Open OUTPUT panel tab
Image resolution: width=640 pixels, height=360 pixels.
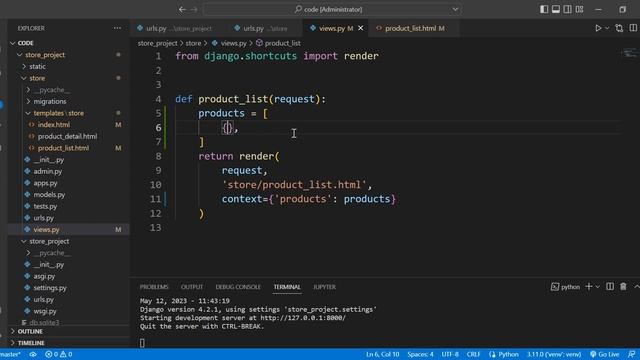point(192,287)
